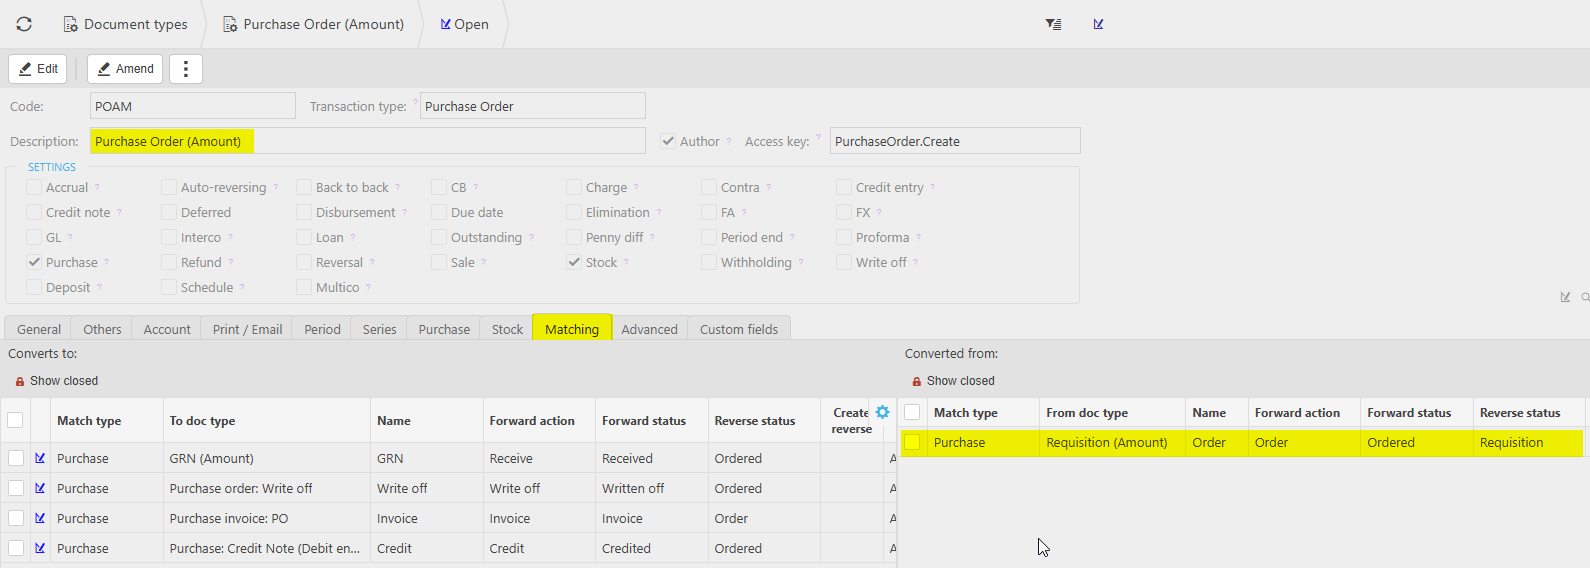Click the Credit Note row link icon
This screenshot has width=1590, height=568.
coord(40,548)
